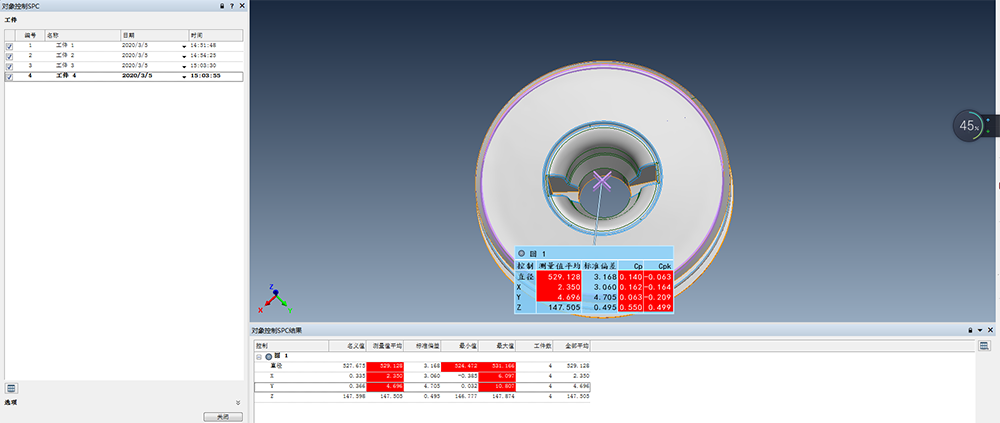Uncheck the checkbox for 工件 1
The image size is (1000, 423).
pyautogui.click(x=10, y=46)
